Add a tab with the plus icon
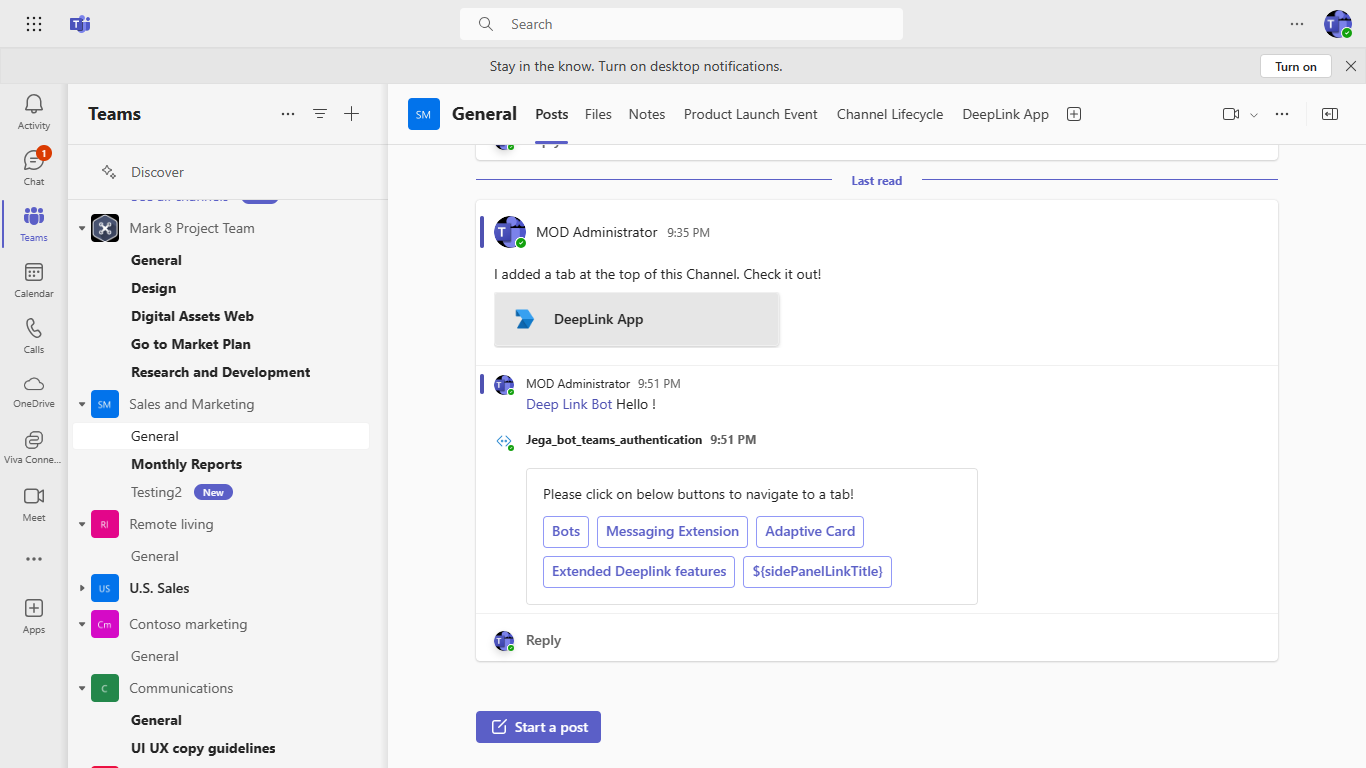Image resolution: width=1366 pixels, height=768 pixels. 1074,114
